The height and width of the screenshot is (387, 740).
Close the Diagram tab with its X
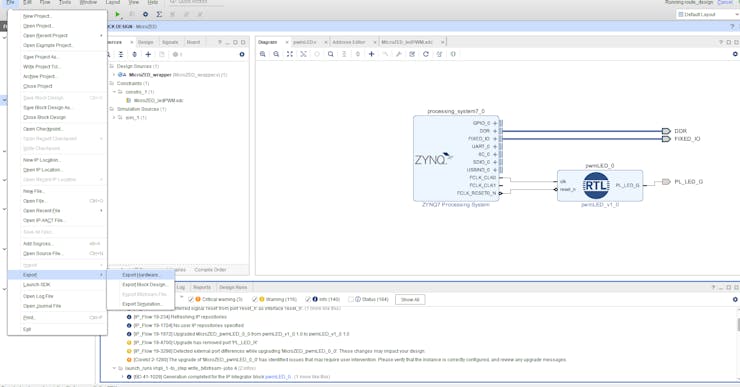pyautogui.click(x=286, y=42)
